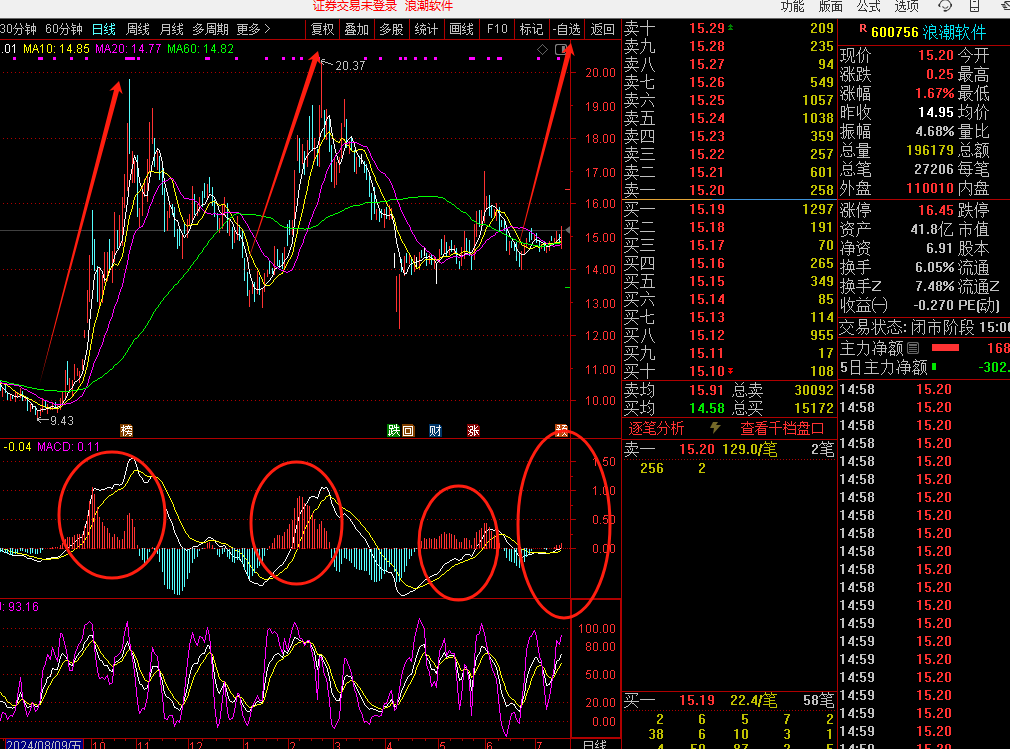Click the 主力净额 red bar

(x=945, y=348)
